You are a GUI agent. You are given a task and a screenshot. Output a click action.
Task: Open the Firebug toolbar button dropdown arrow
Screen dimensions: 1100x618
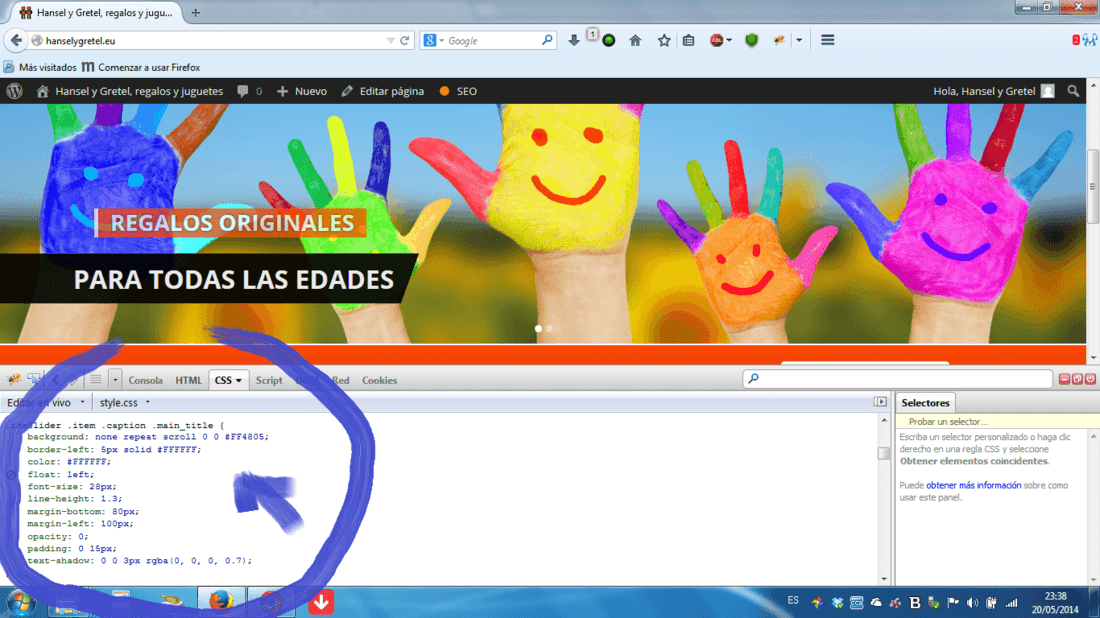coord(799,41)
